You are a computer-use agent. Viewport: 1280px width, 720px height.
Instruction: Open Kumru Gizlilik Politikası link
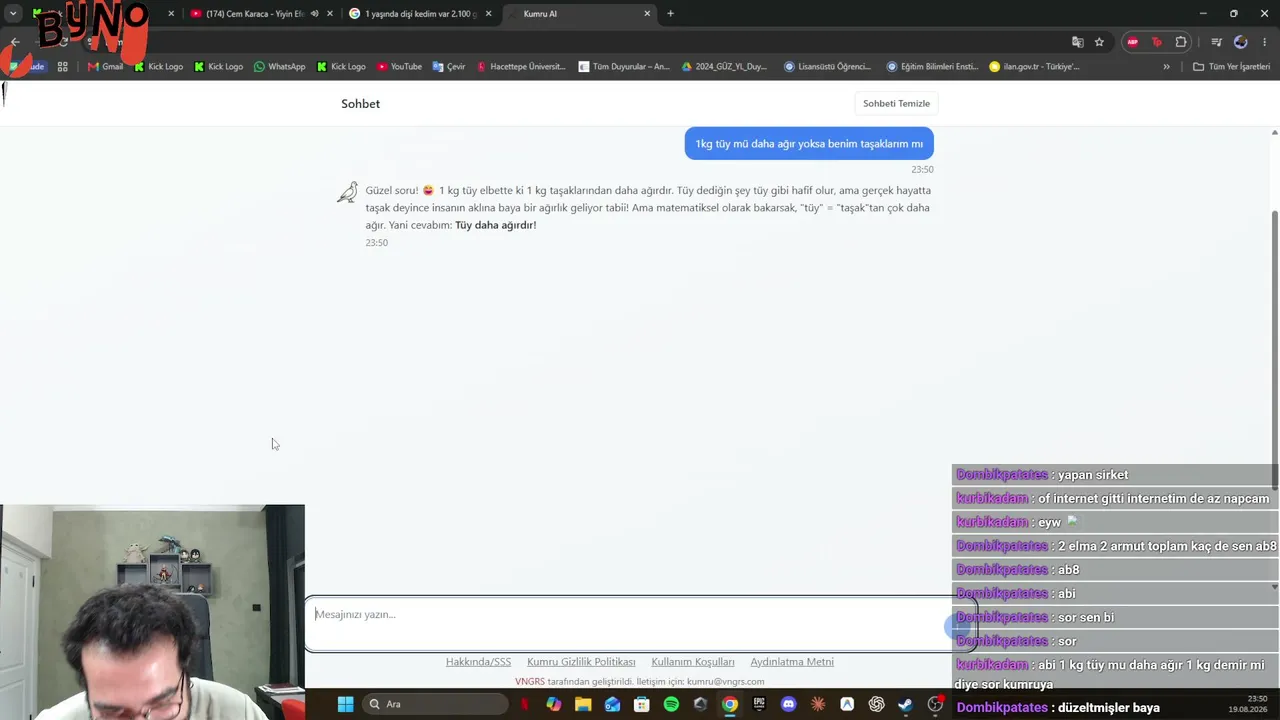coord(581,662)
